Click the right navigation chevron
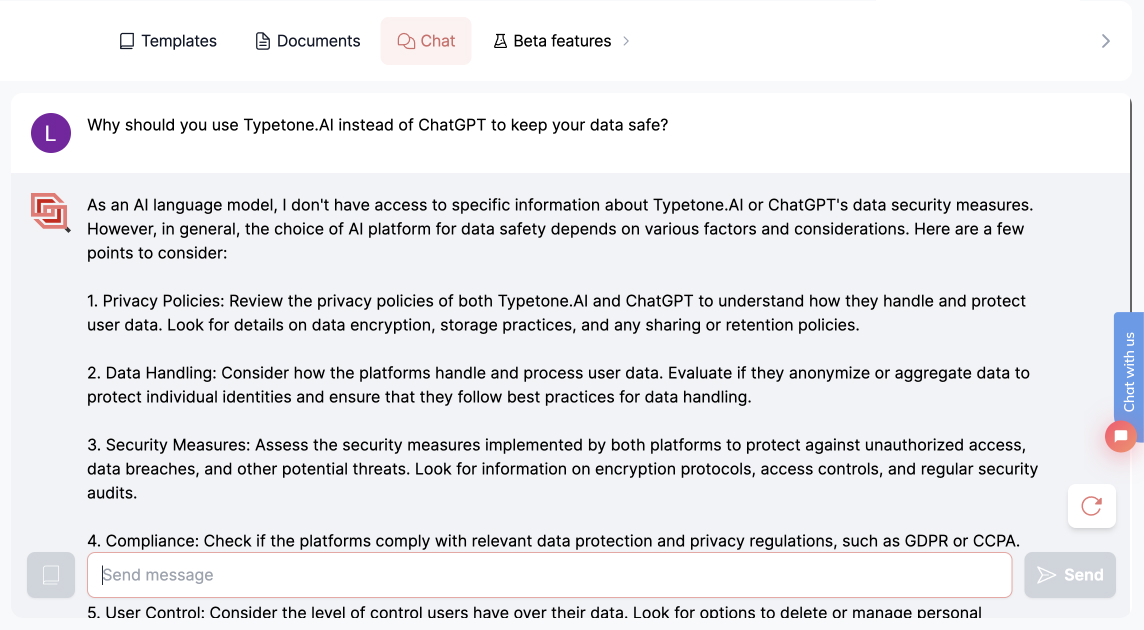The width and height of the screenshot is (1144, 630). tap(1105, 41)
